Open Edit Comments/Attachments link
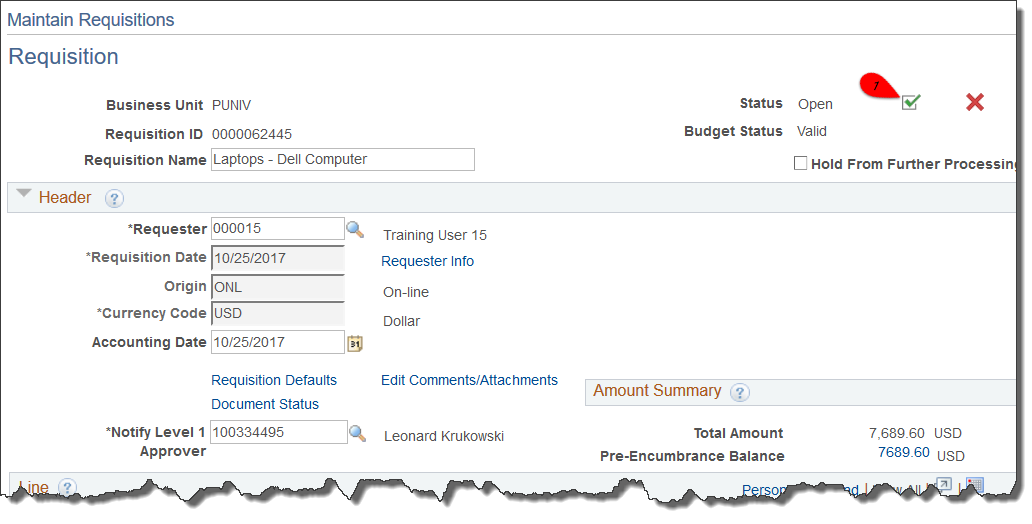Screen dimensions: 1032x524 pyautogui.click(x=469, y=380)
